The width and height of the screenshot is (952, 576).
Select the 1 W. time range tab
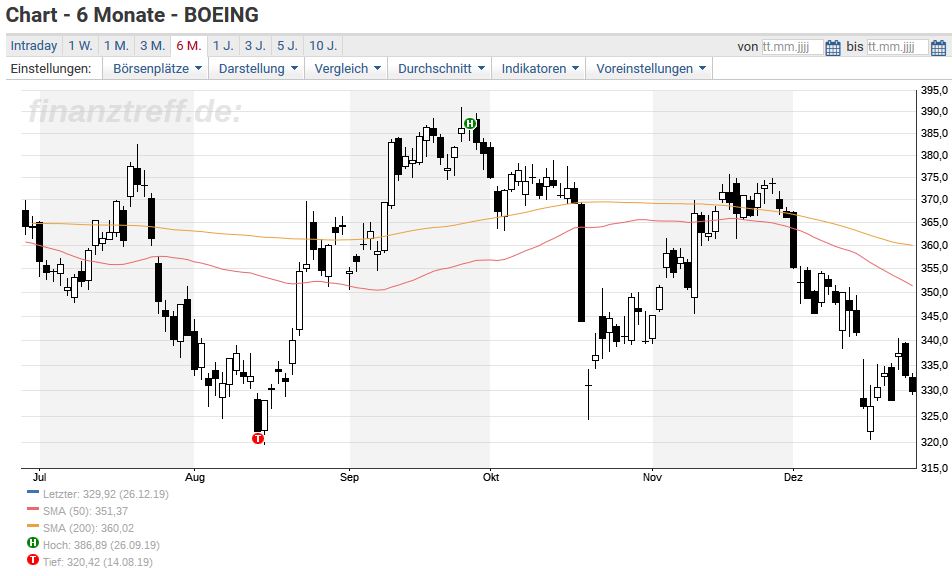pos(80,46)
